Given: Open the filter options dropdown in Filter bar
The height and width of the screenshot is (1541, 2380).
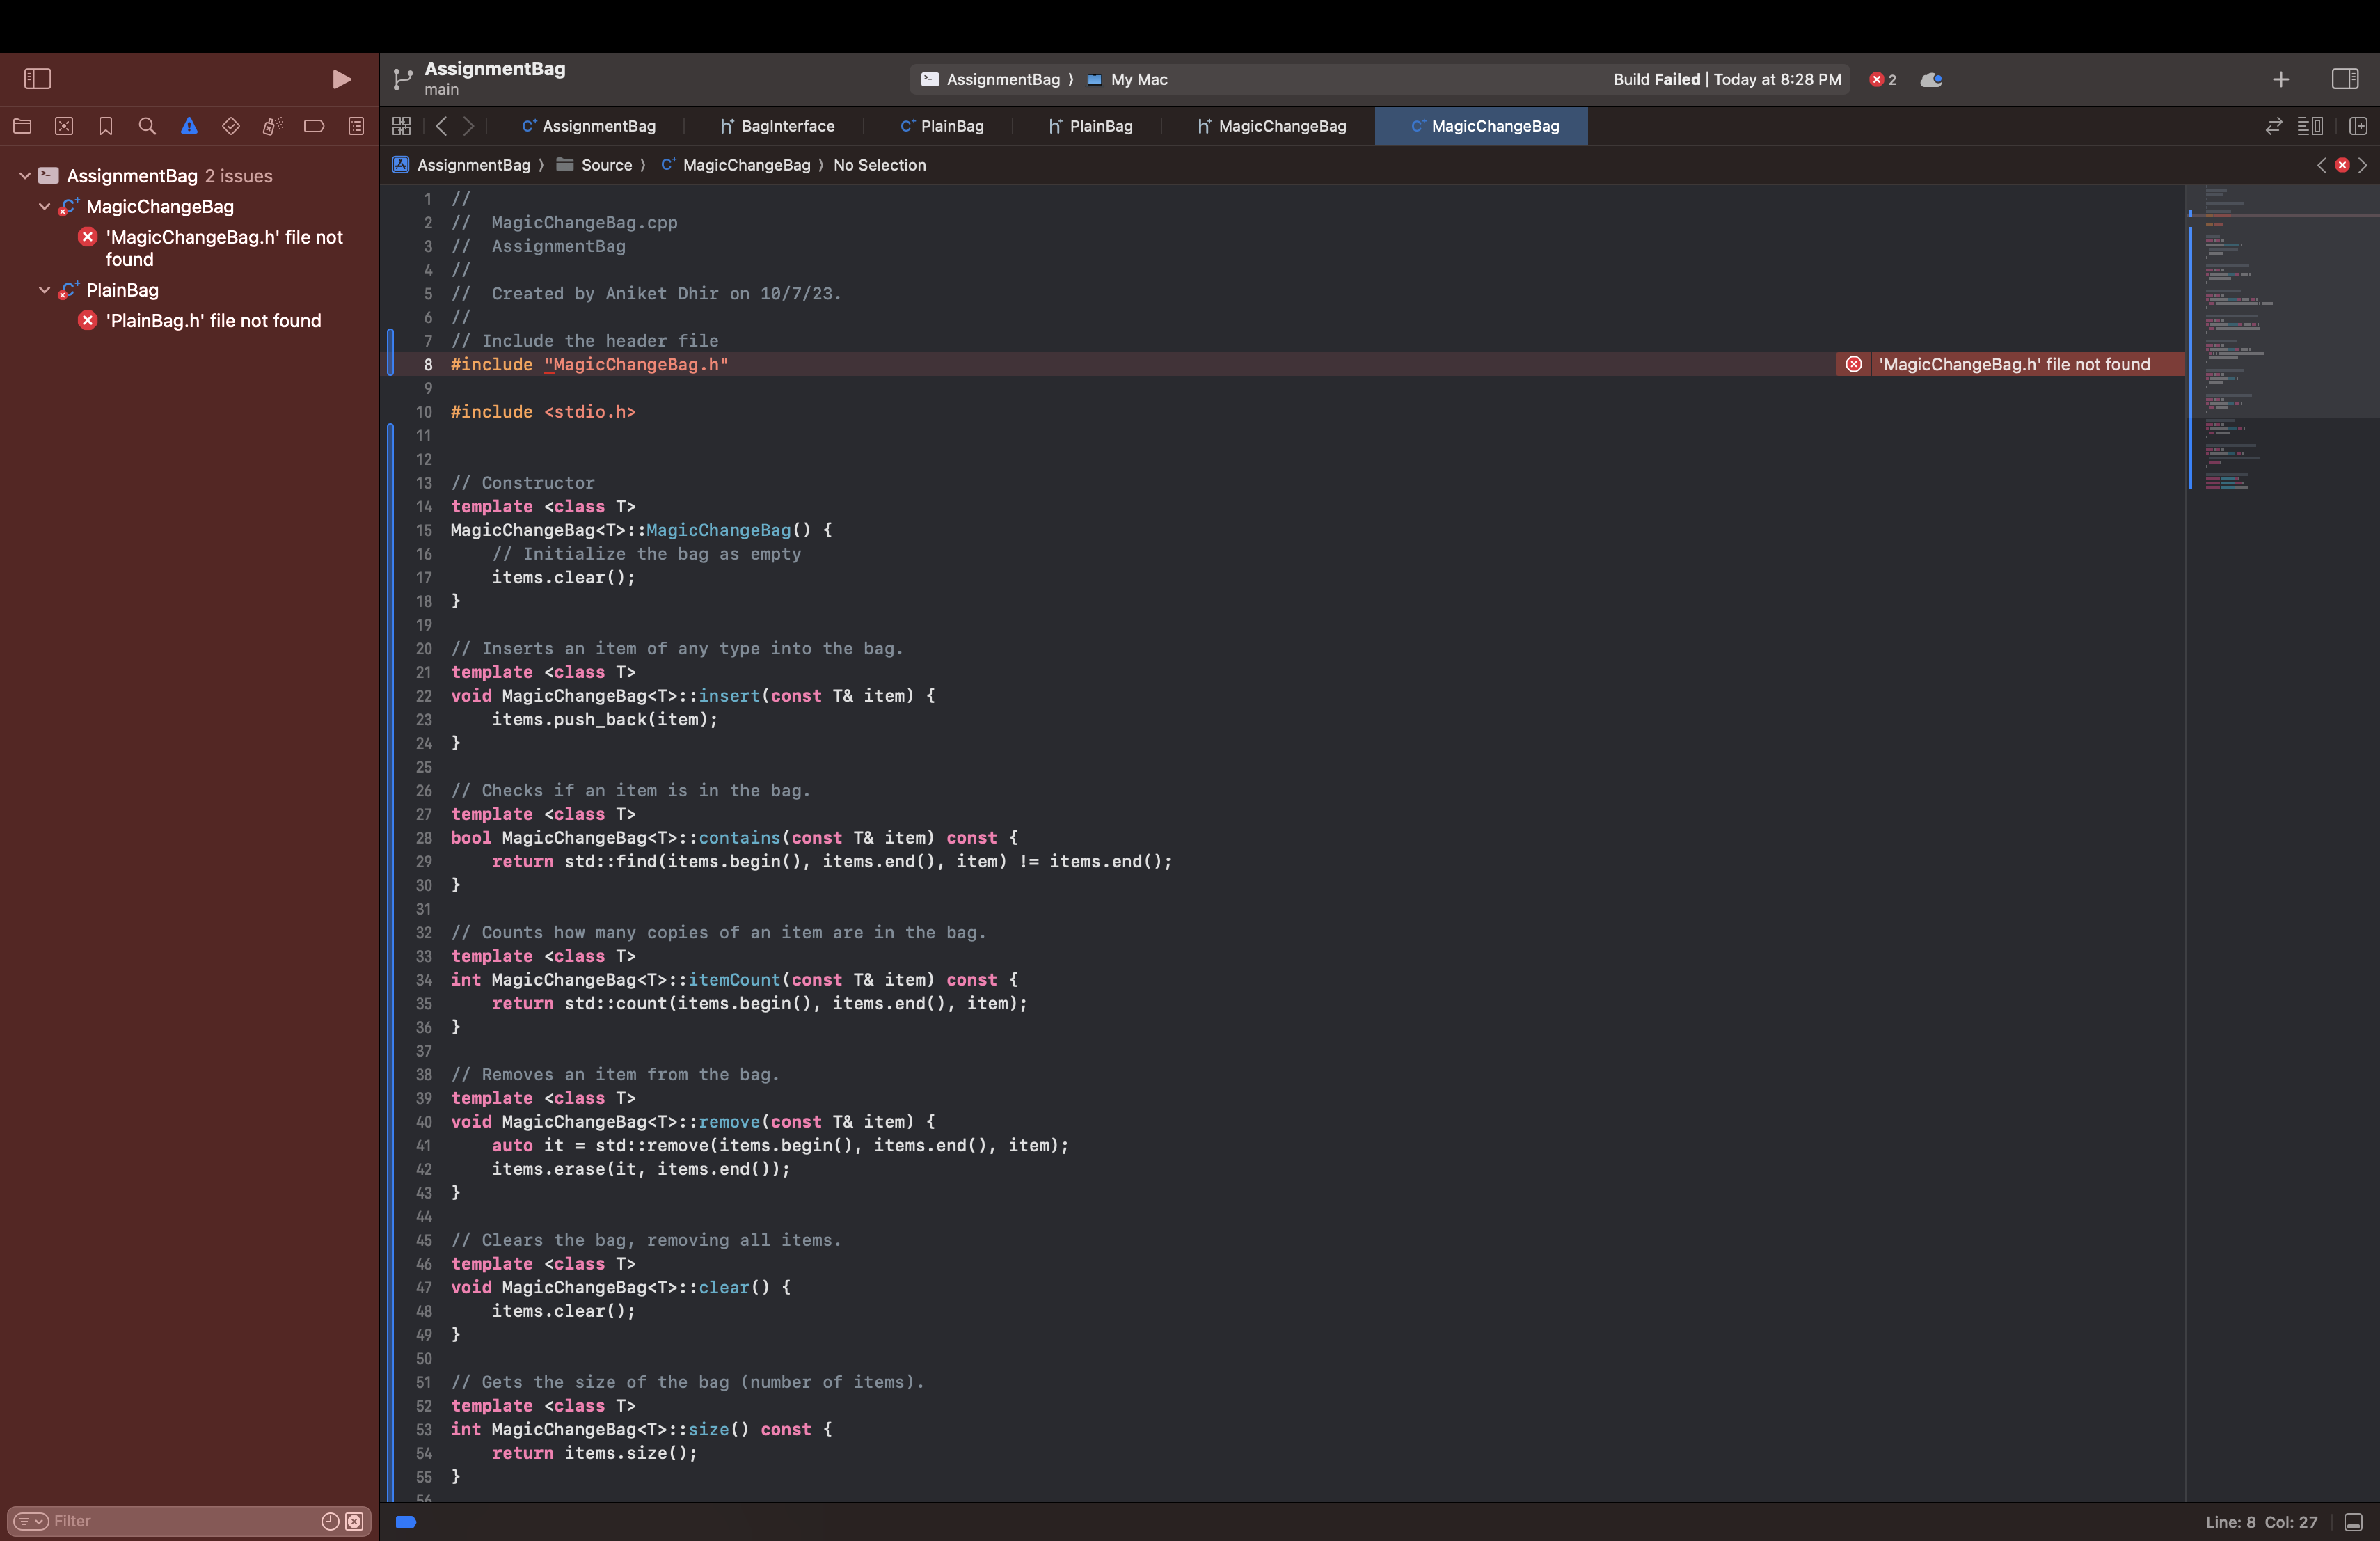Looking at the screenshot, I should click(31, 1521).
